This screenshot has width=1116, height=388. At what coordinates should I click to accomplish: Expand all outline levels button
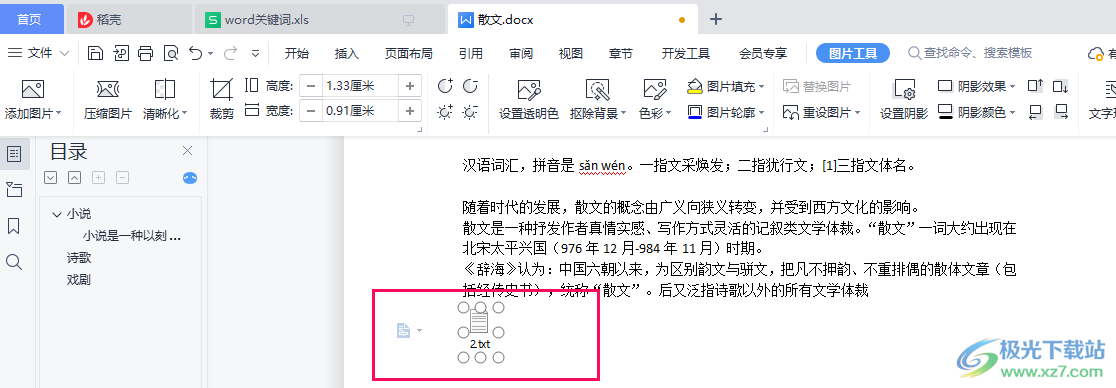(51, 177)
